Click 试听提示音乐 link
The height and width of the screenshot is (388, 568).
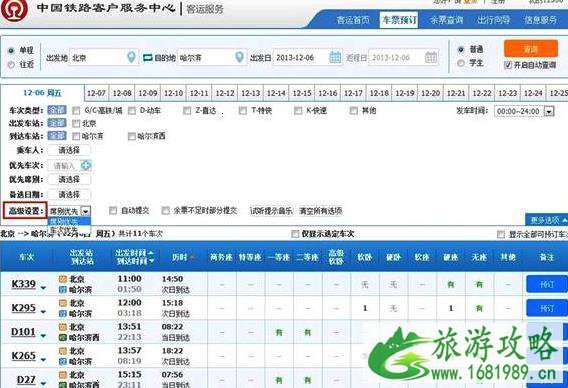pos(271,211)
